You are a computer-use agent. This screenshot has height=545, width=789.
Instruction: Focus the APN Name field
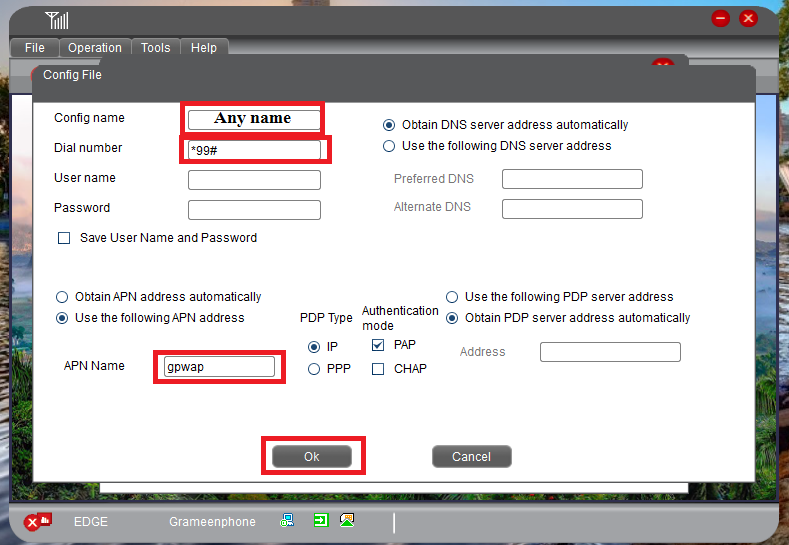[x=219, y=366]
